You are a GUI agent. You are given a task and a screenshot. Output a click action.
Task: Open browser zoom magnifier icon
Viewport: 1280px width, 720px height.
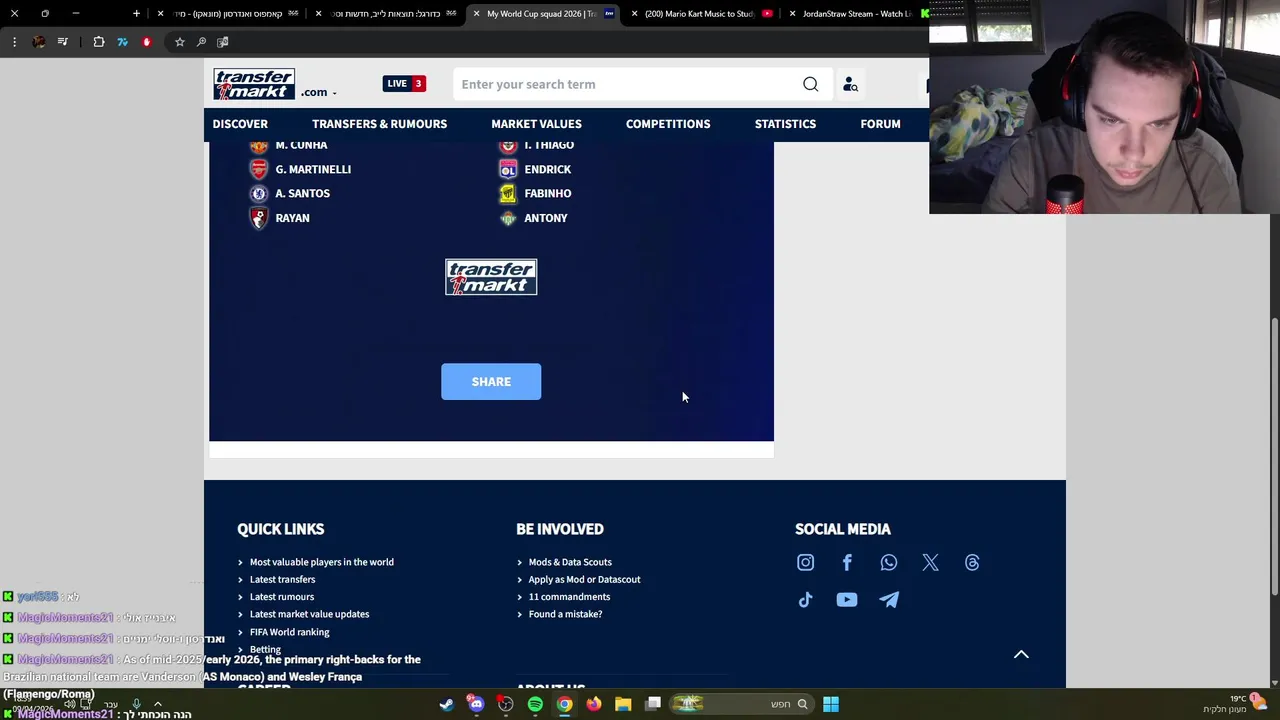point(201,42)
